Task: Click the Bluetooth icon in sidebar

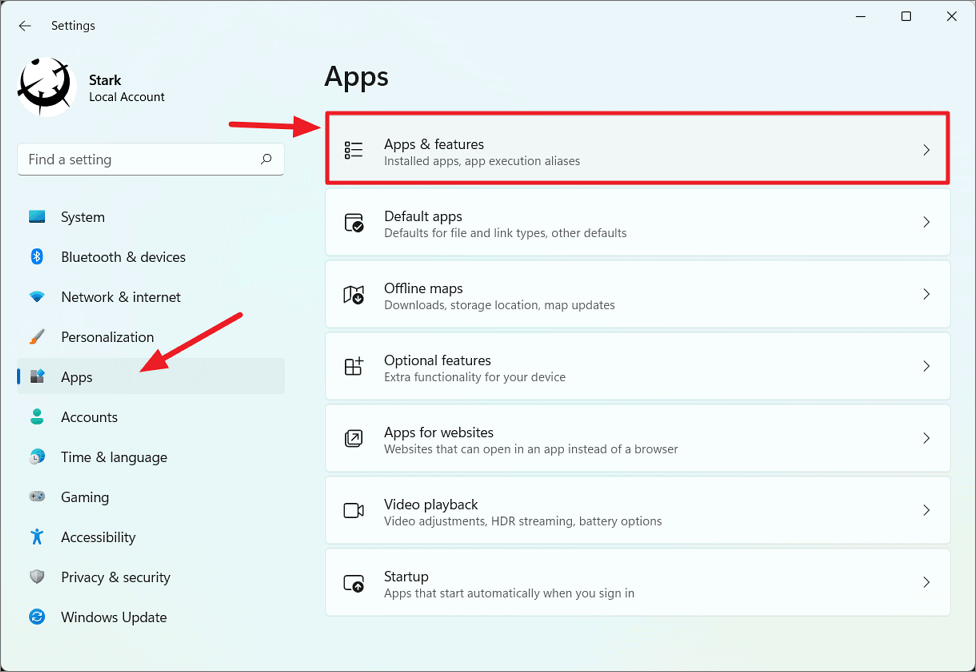Action: tap(37, 257)
